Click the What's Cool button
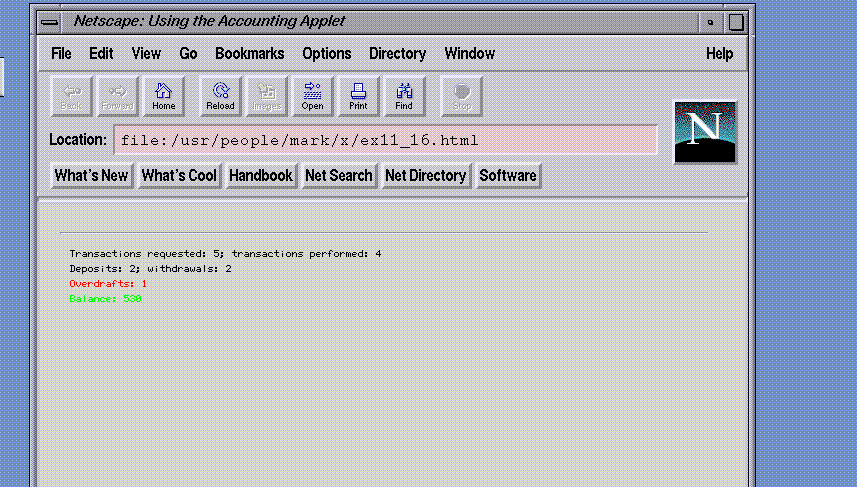857x487 pixels. (x=179, y=175)
